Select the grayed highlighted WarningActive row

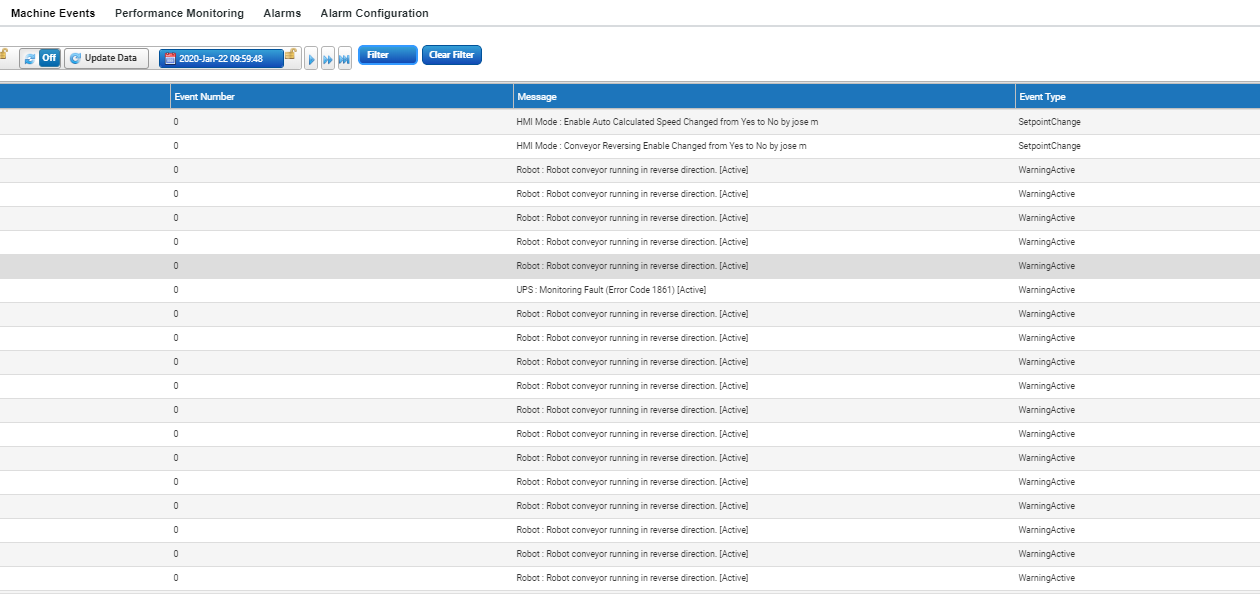point(630,265)
